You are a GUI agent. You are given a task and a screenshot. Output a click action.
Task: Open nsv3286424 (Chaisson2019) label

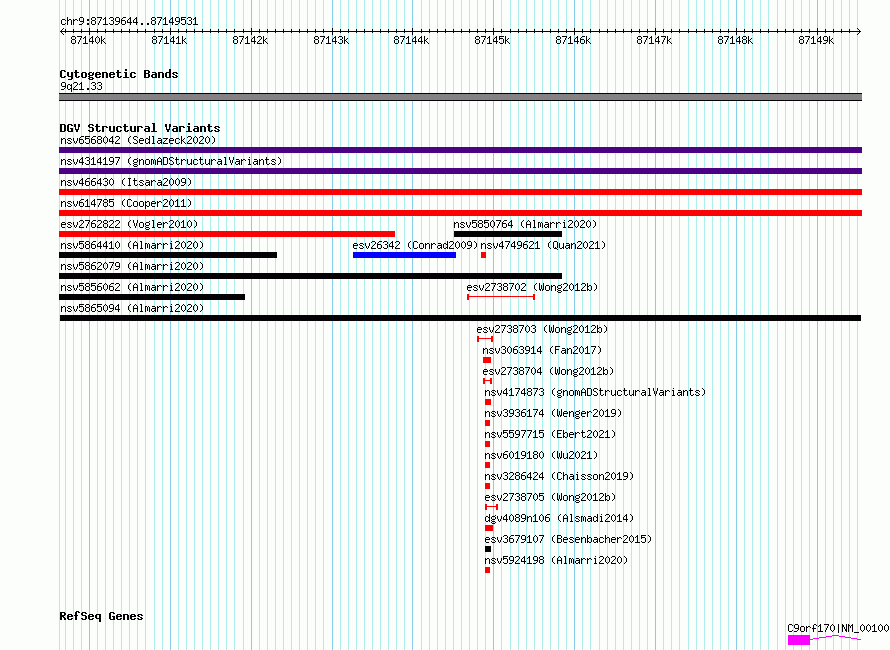click(x=559, y=476)
